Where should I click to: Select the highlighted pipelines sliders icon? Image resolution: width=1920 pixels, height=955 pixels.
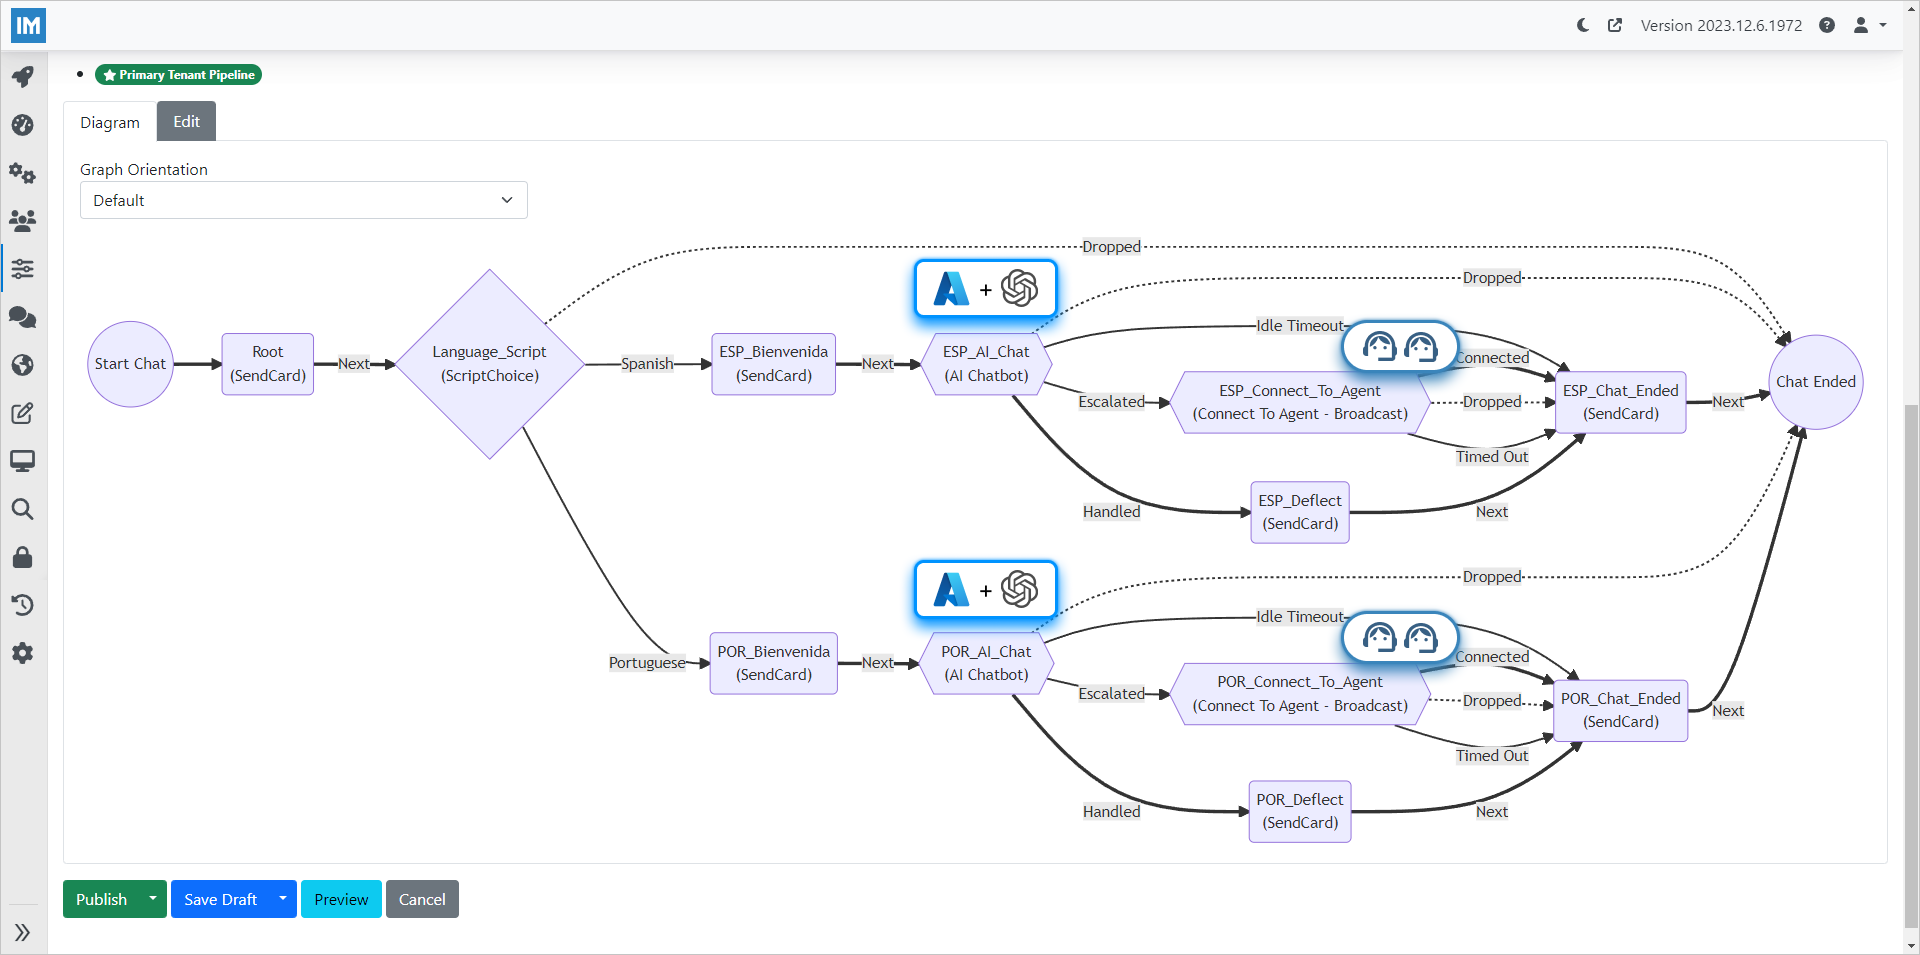[x=22, y=269]
